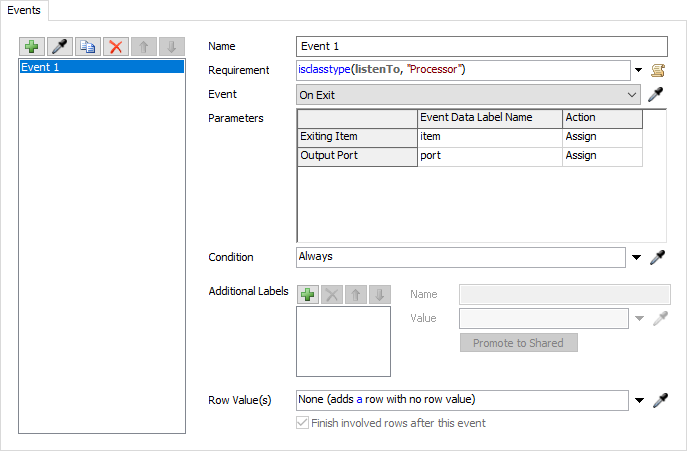Select Event 1 in the events list

102,67
